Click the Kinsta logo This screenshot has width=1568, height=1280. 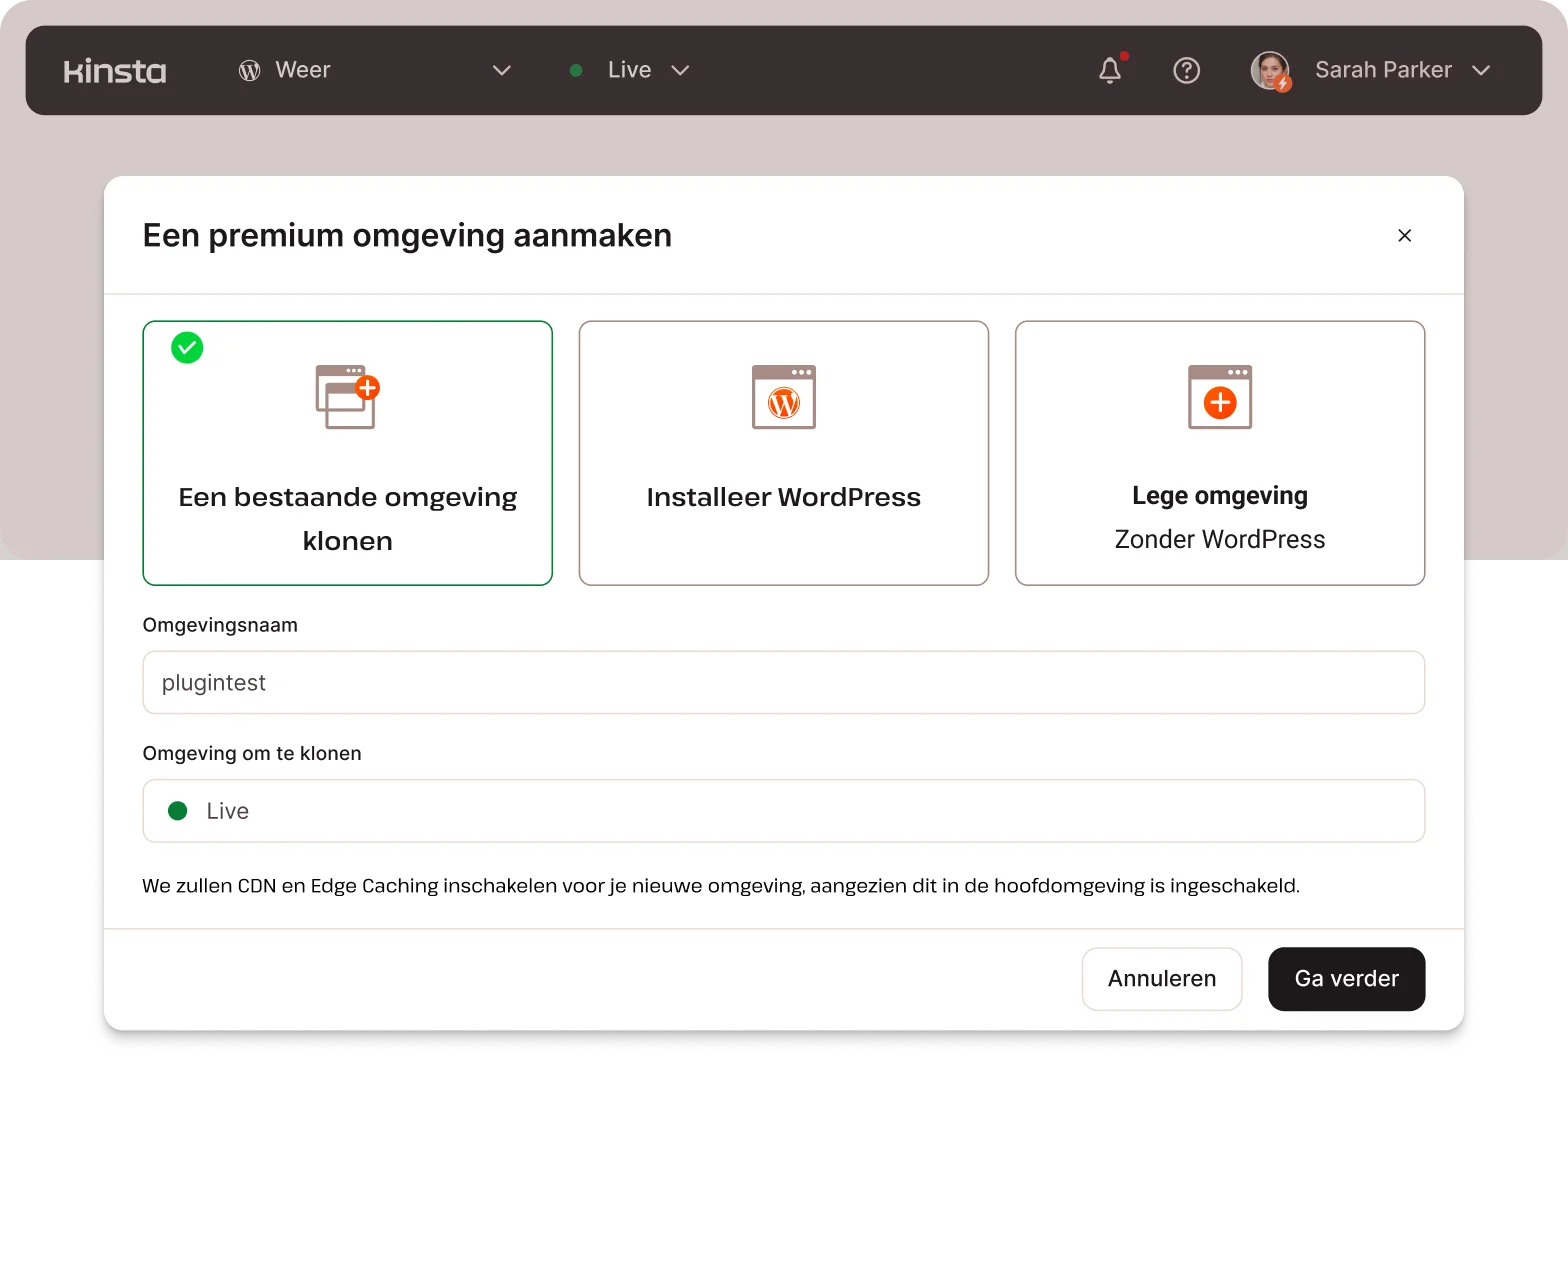pyautogui.click(x=115, y=71)
